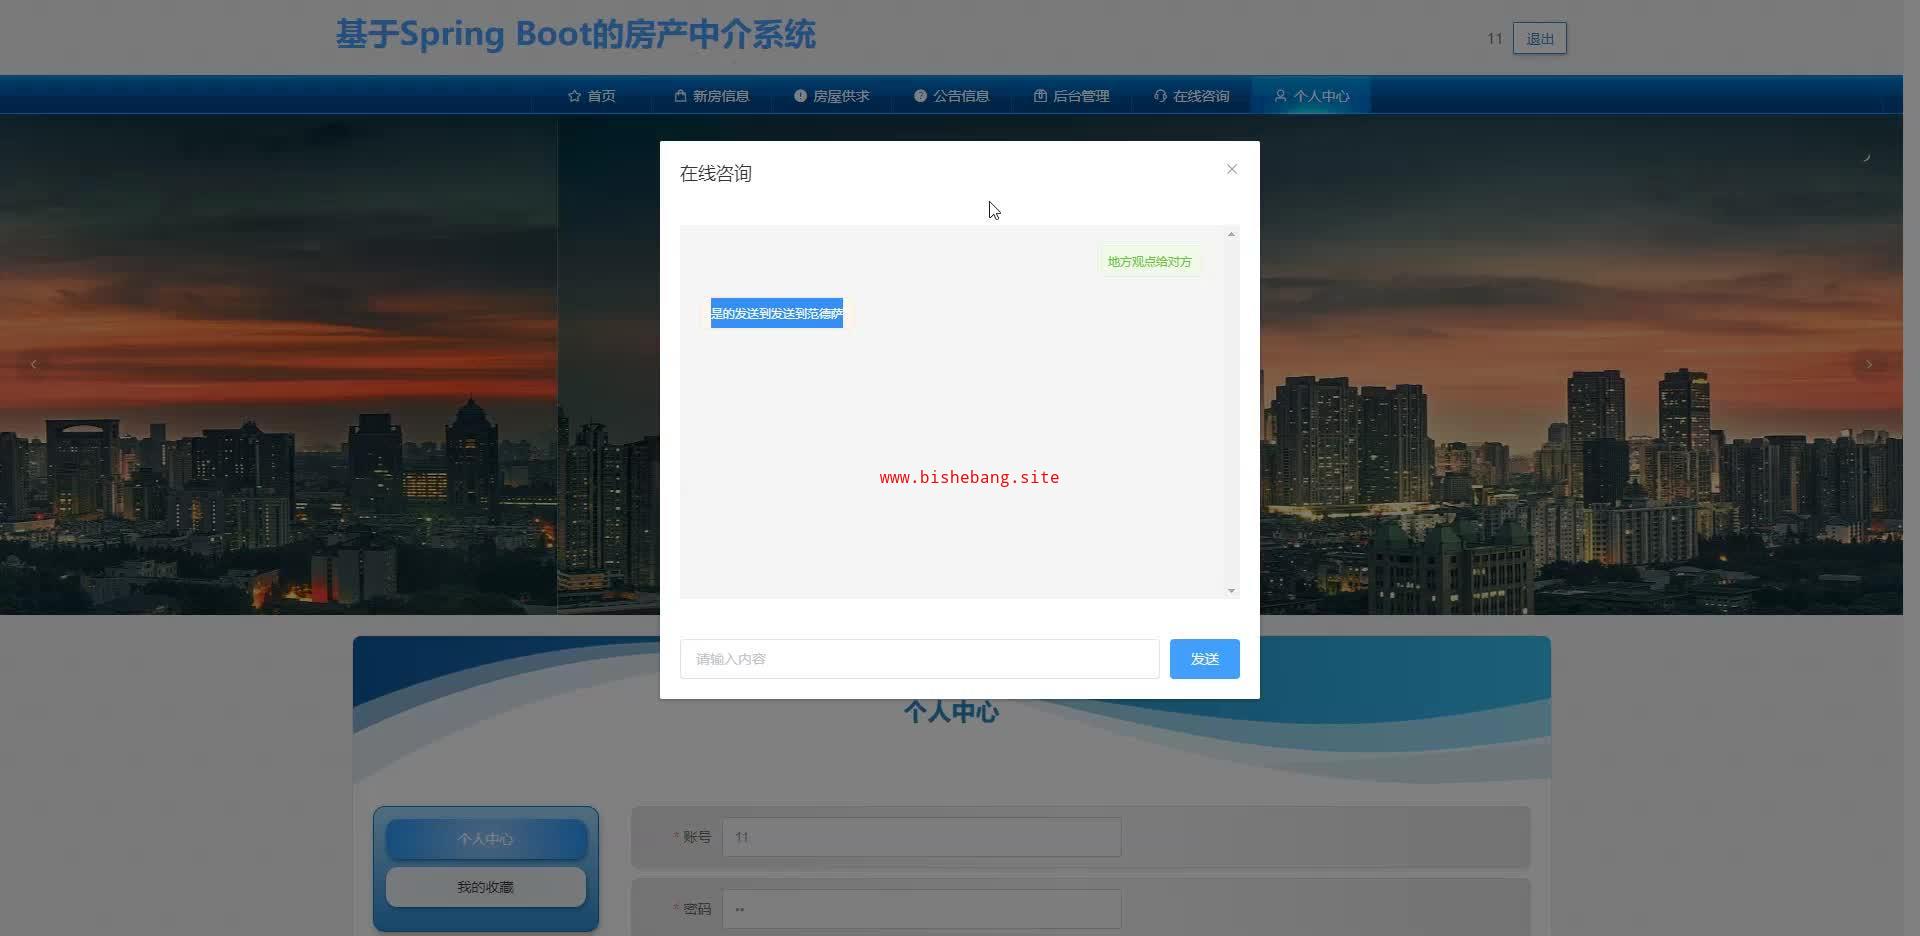Go to 房屋供求 in navigation
Viewport: 1920px width, 936px height.
coord(831,96)
